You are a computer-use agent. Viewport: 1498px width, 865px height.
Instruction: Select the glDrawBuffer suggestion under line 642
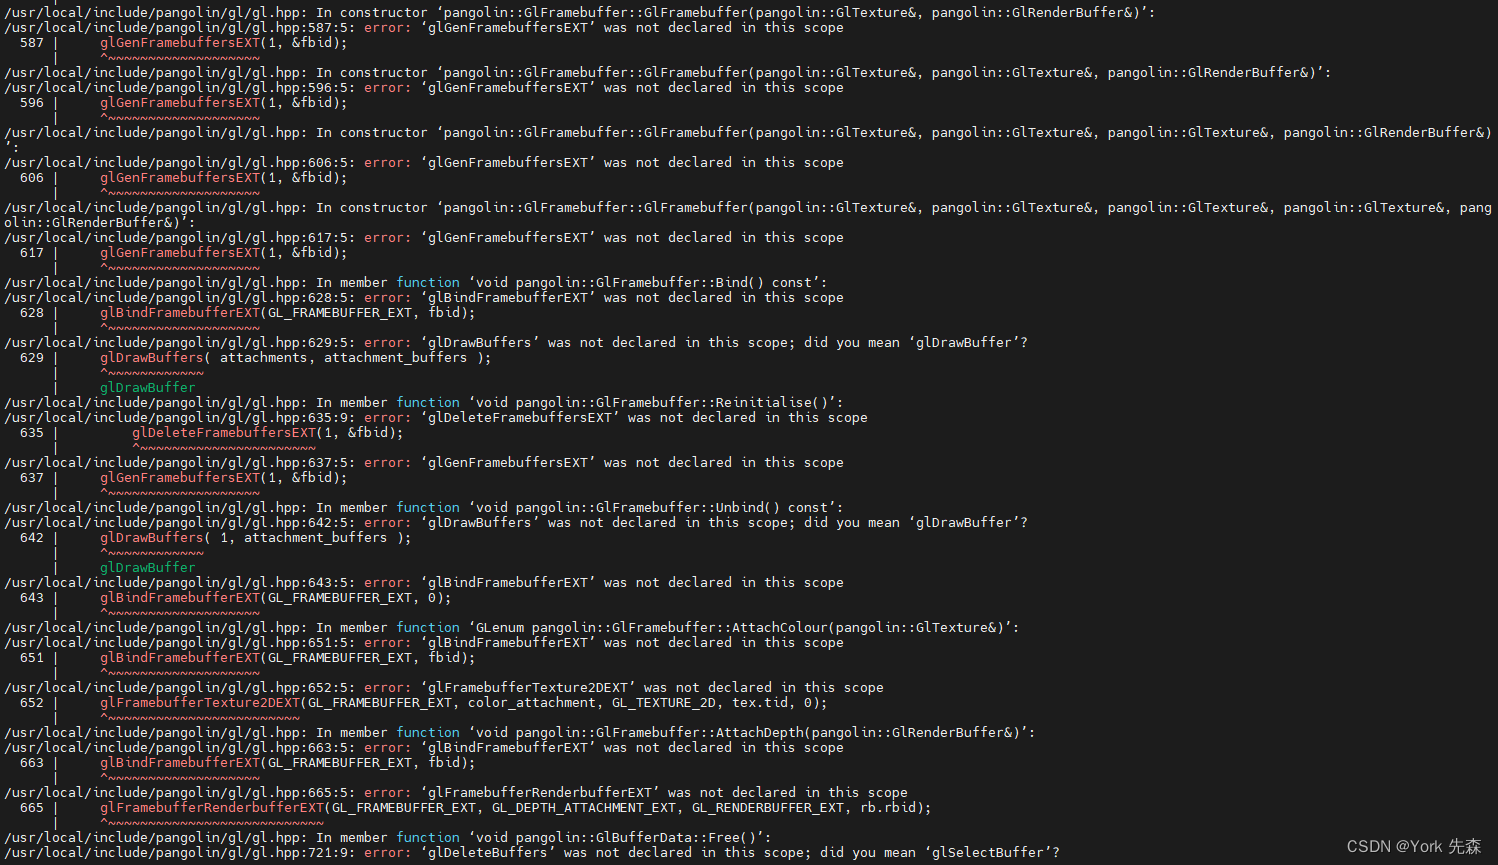(148, 567)
